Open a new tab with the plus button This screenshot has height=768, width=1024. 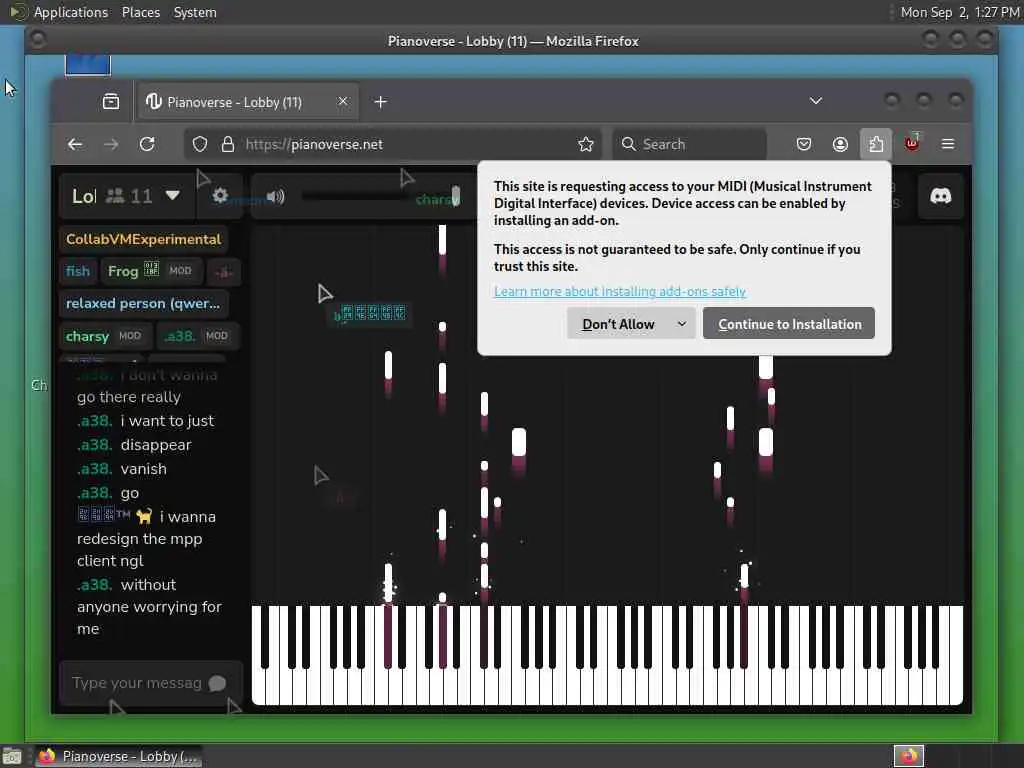click(381, 102)
